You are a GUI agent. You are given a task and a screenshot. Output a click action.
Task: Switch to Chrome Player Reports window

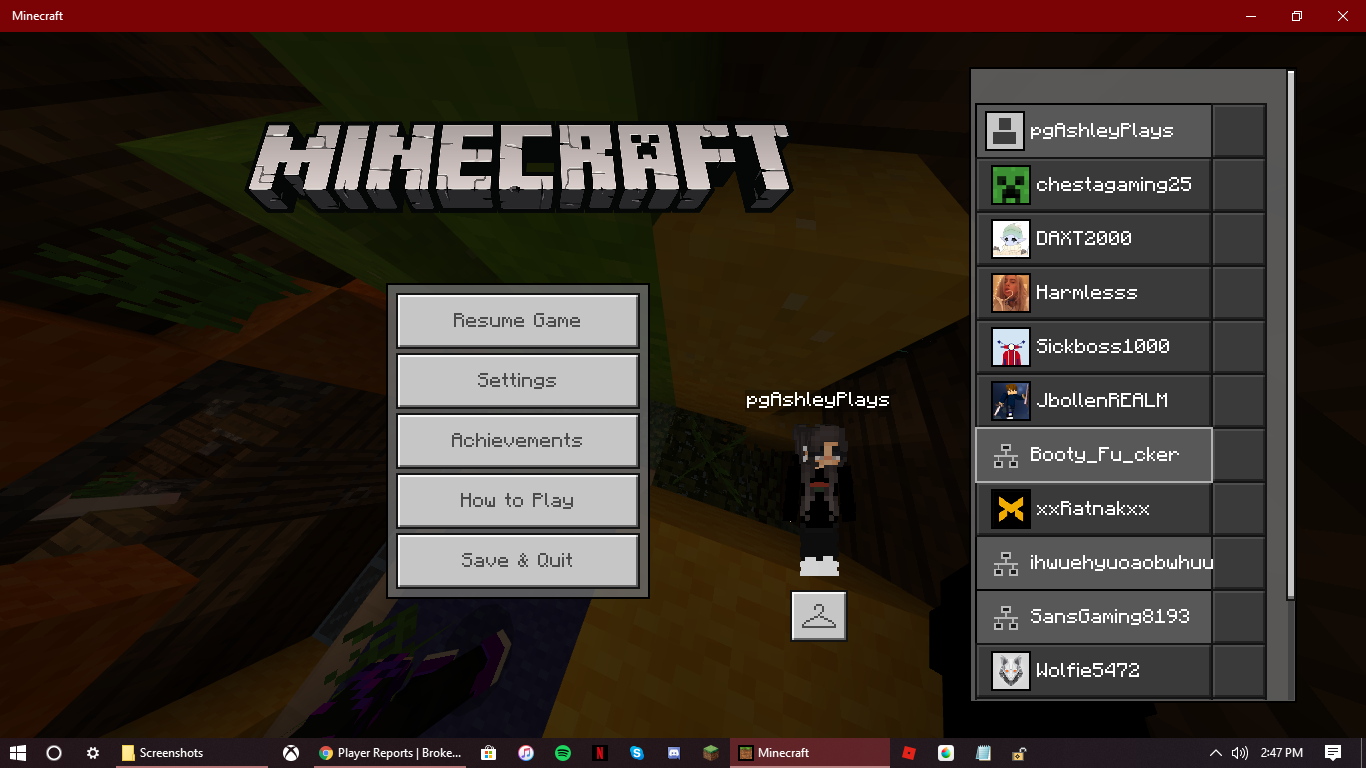pyautogui.click(x=391, y=753)
